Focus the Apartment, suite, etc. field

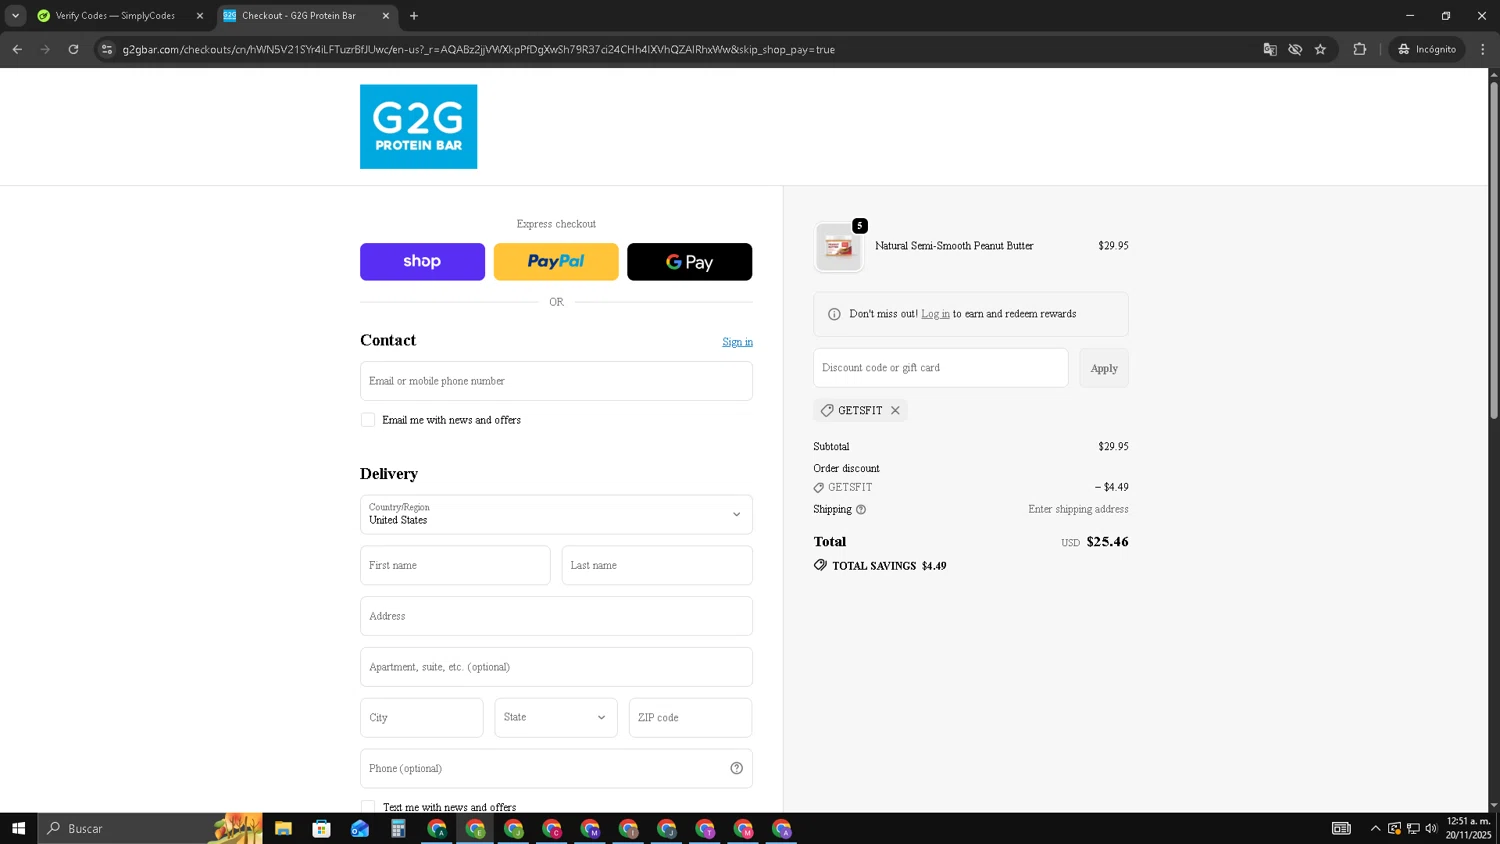click(556, 667)
